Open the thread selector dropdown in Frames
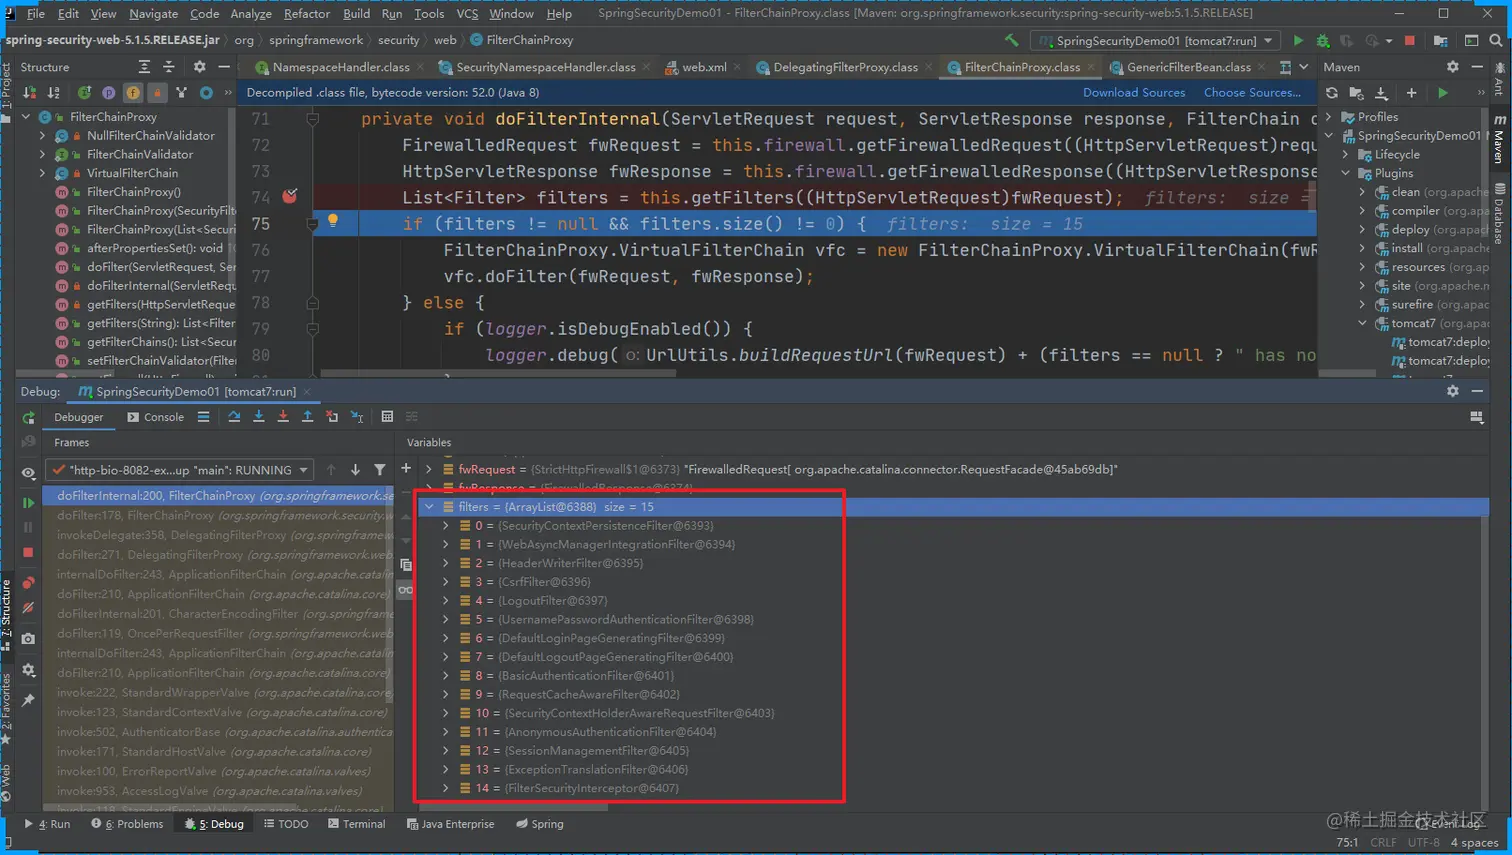This screenshot has width=1512, height=855. tap(181, 470)
